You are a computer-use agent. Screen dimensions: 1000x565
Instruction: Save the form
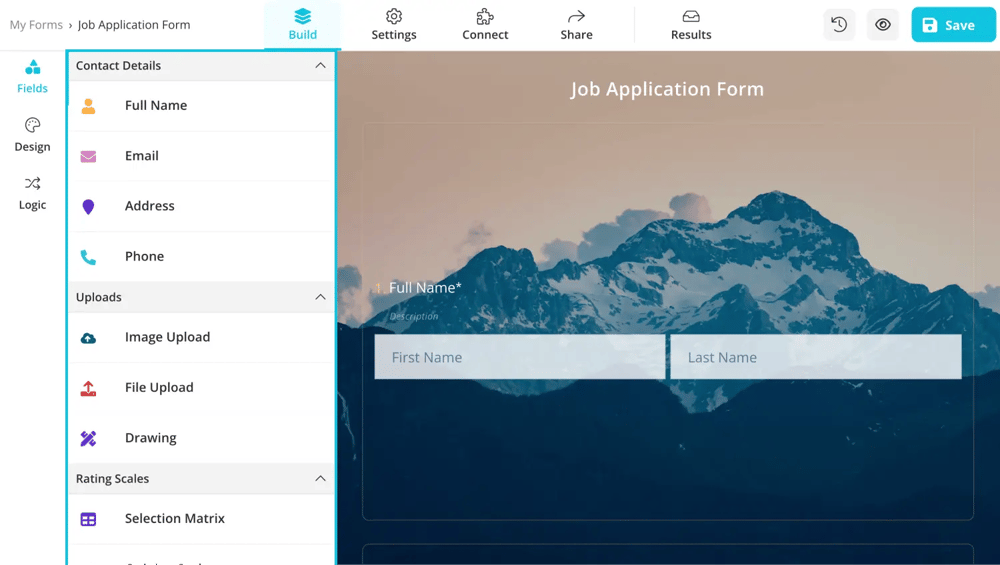pos(953,25)
